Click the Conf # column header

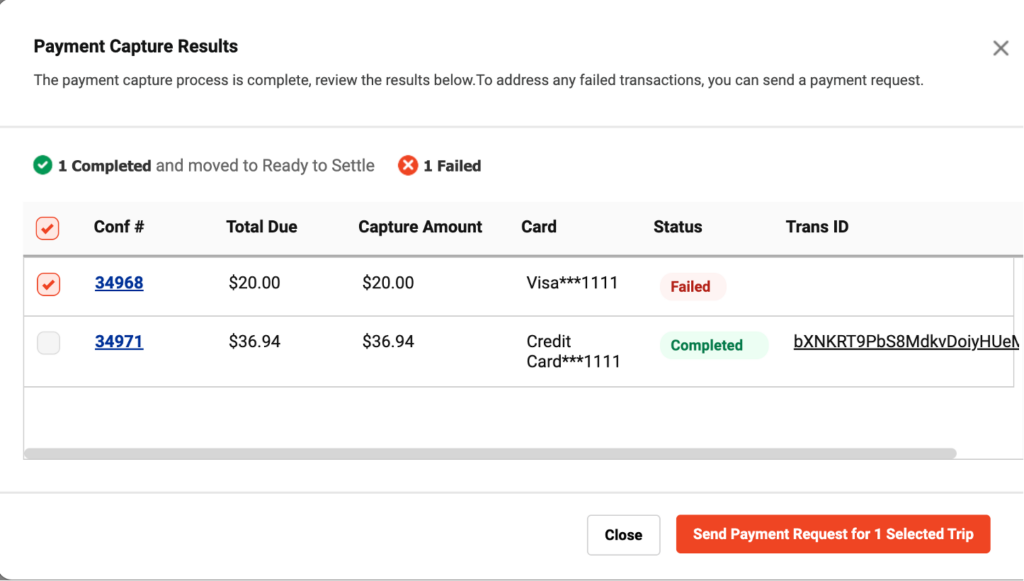(119, 227)
